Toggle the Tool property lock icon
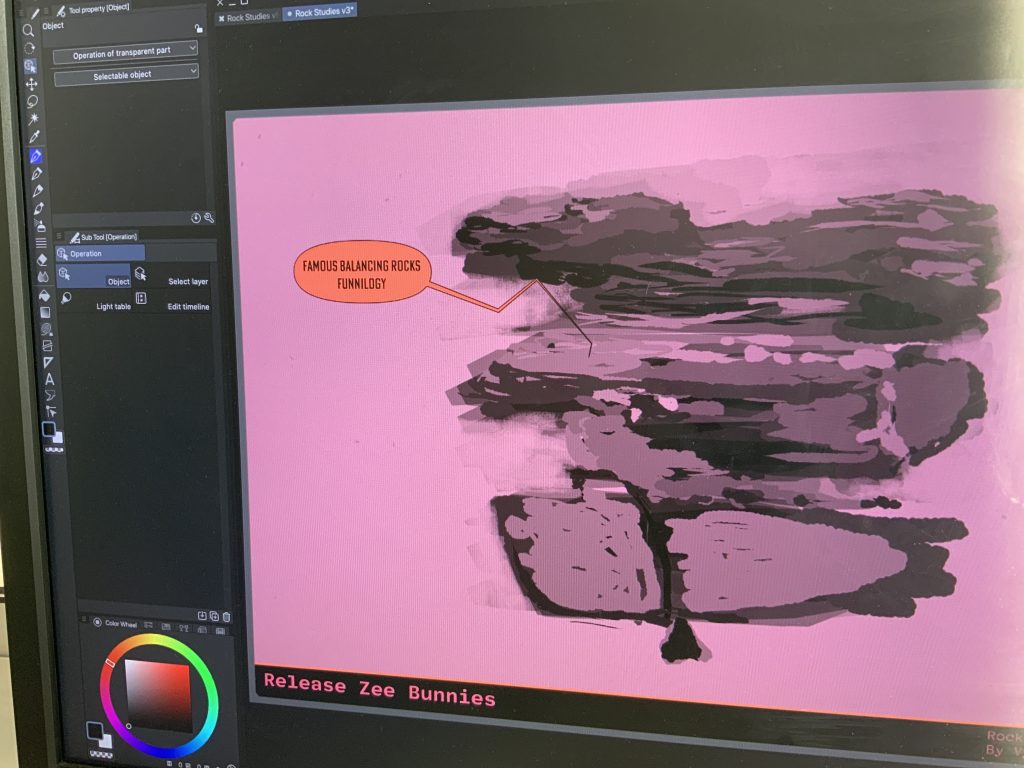Viewport: 1024px width, 768px height. click(199, 29)
